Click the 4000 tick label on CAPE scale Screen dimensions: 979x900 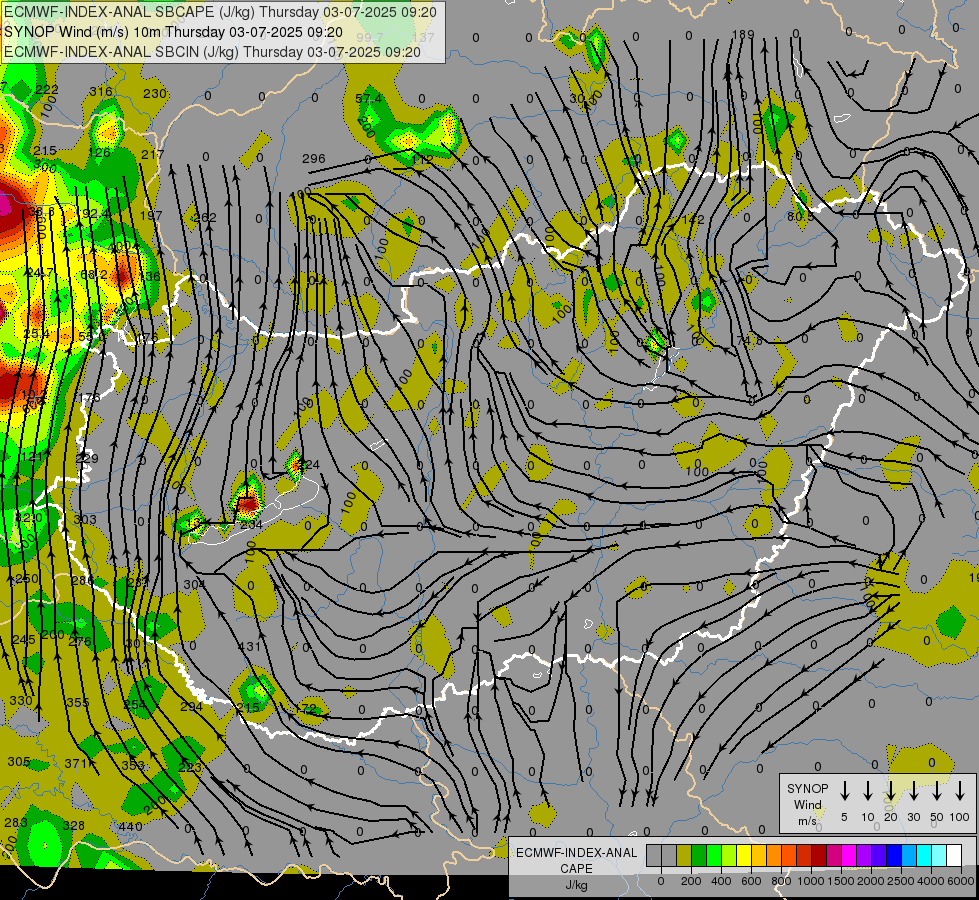[931, 881]
